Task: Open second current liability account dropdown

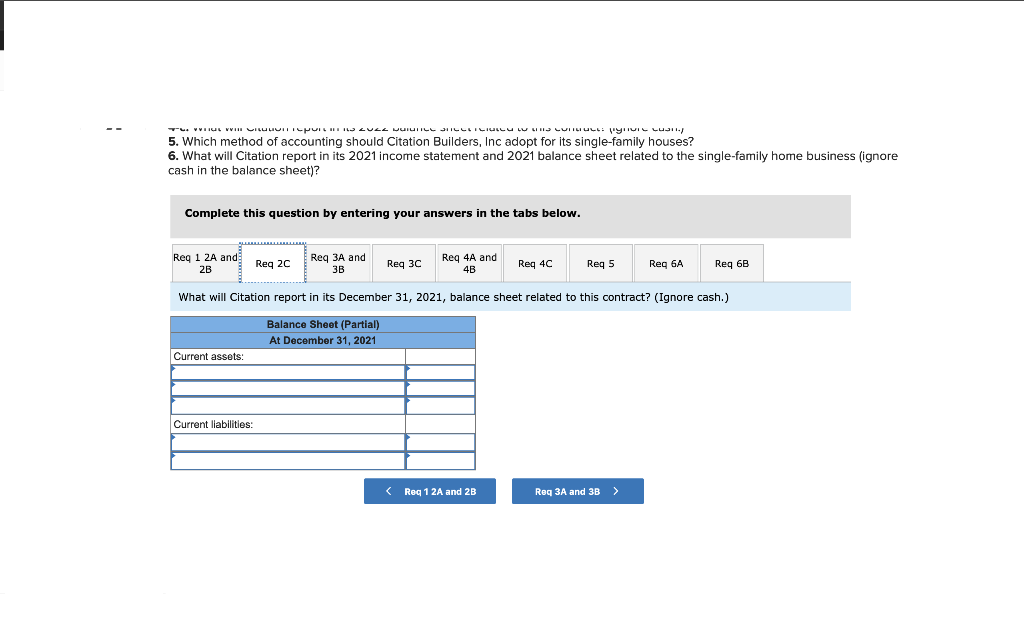Action: pyautogui.click(x=288, y=460)
